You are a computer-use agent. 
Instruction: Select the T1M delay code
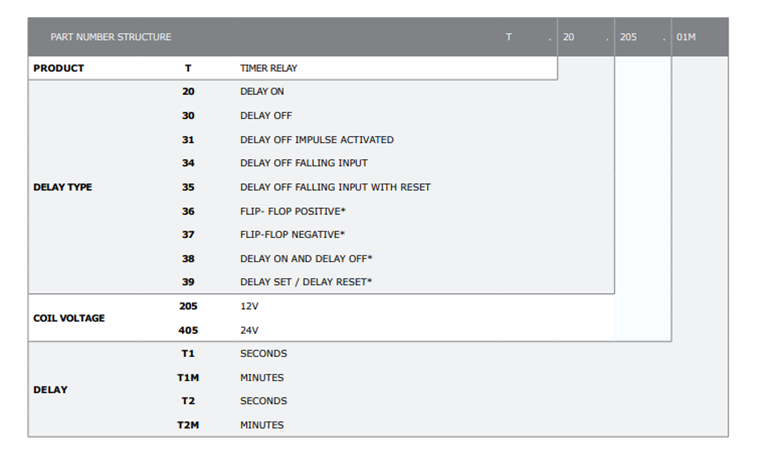[x=188, y=377]
